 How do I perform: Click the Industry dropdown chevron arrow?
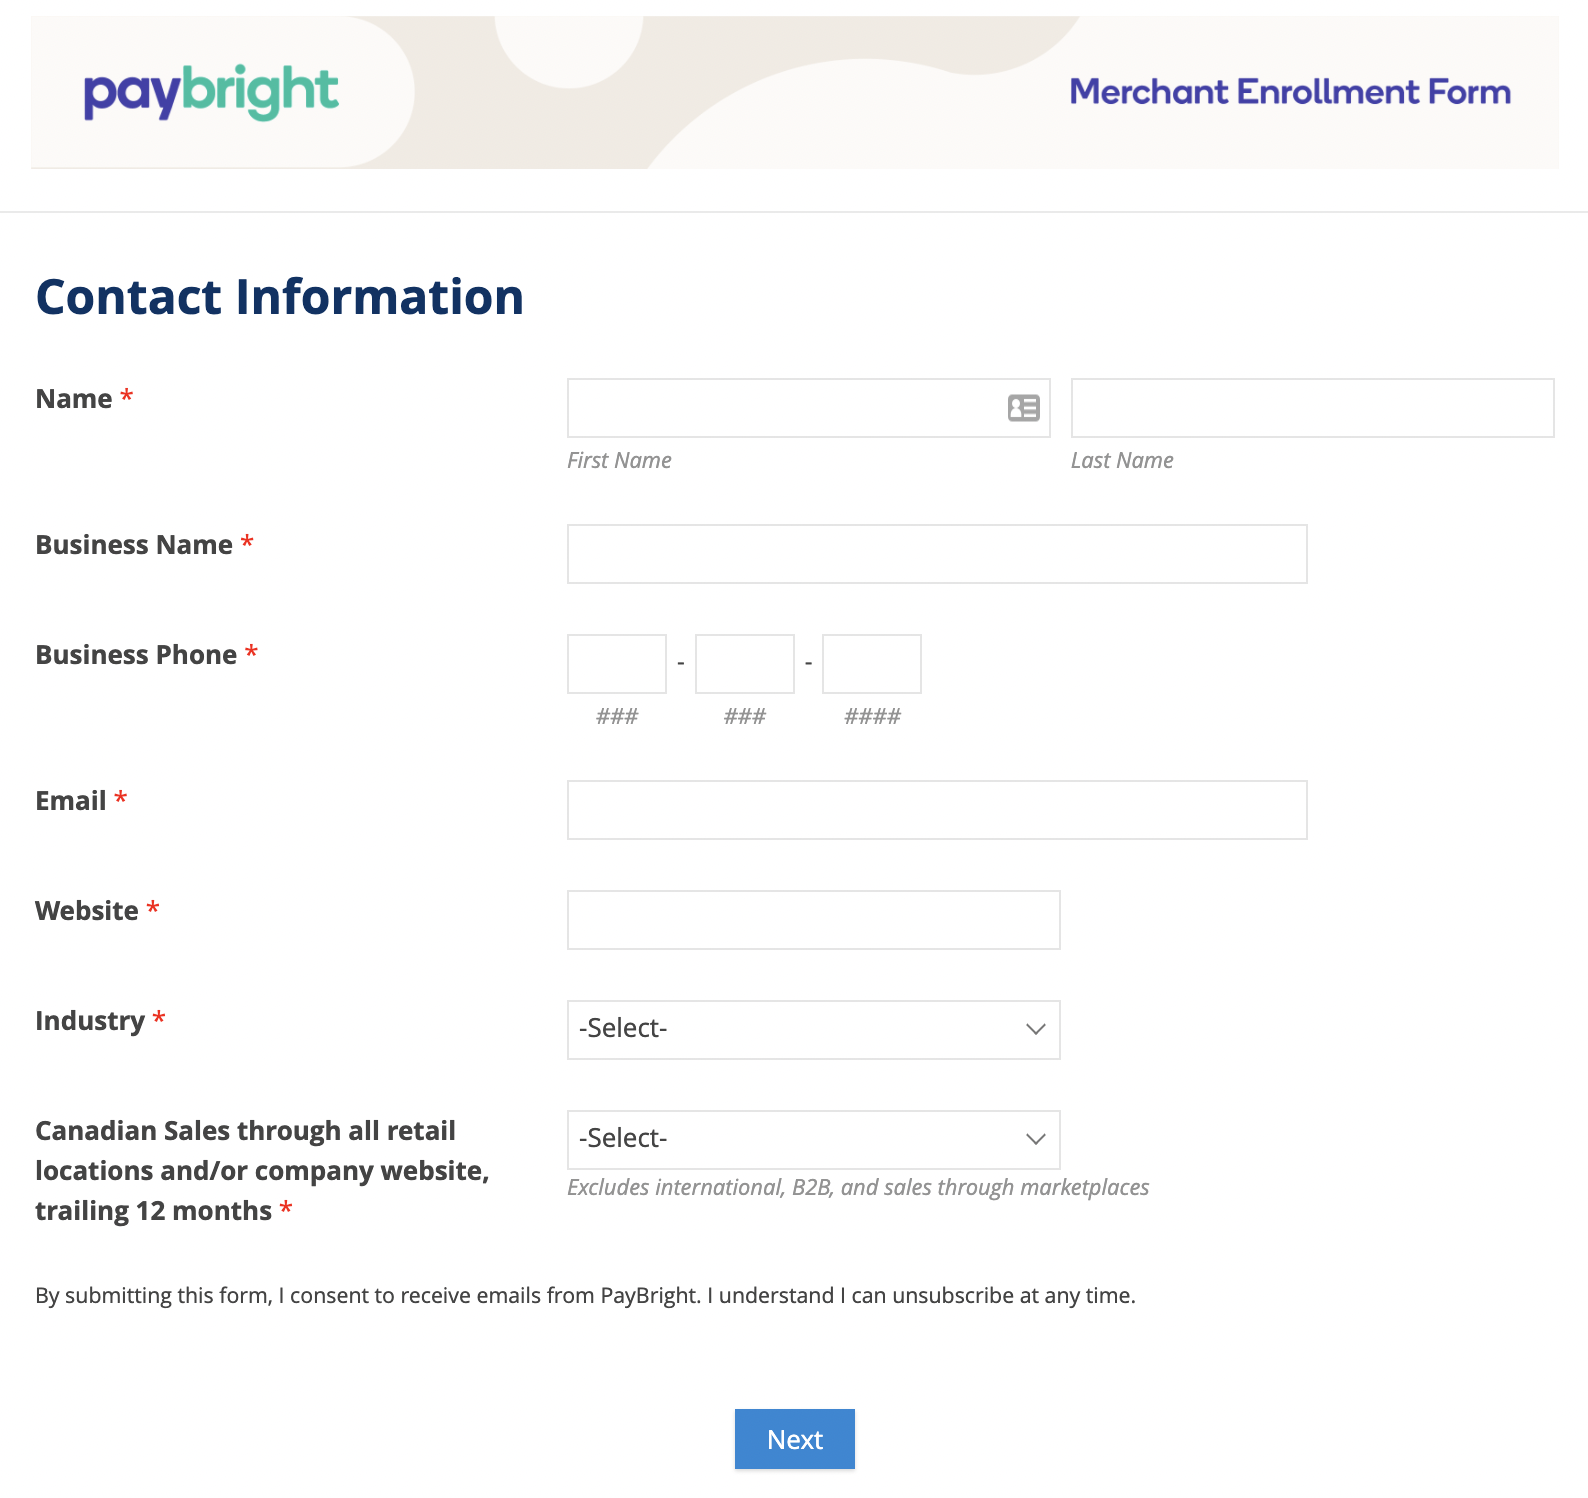point(1035,1029)
